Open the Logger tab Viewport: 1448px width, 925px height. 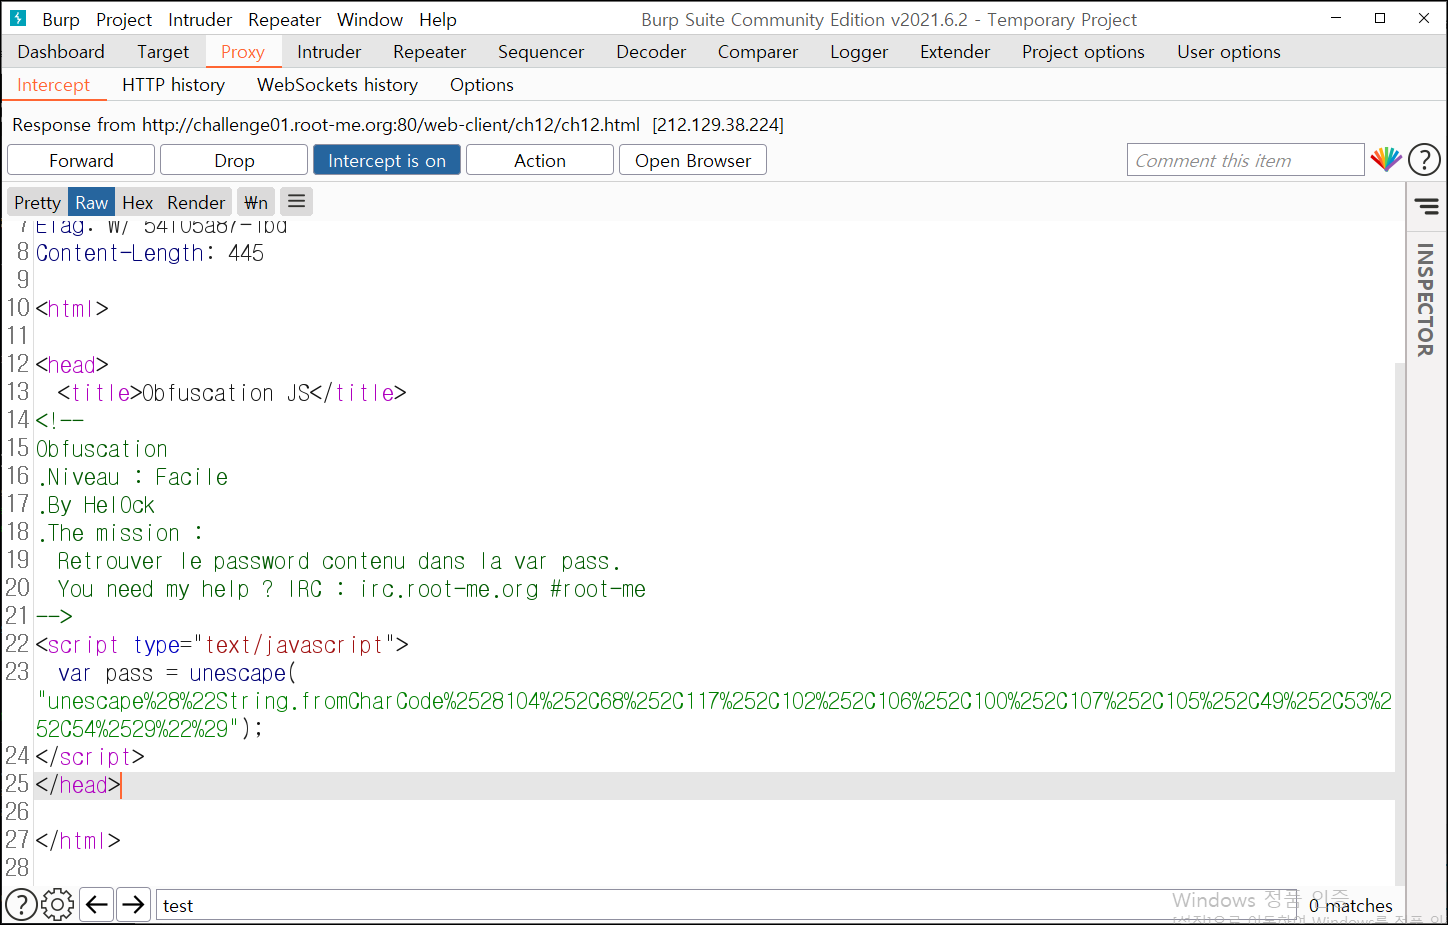[x=859, y=52]
